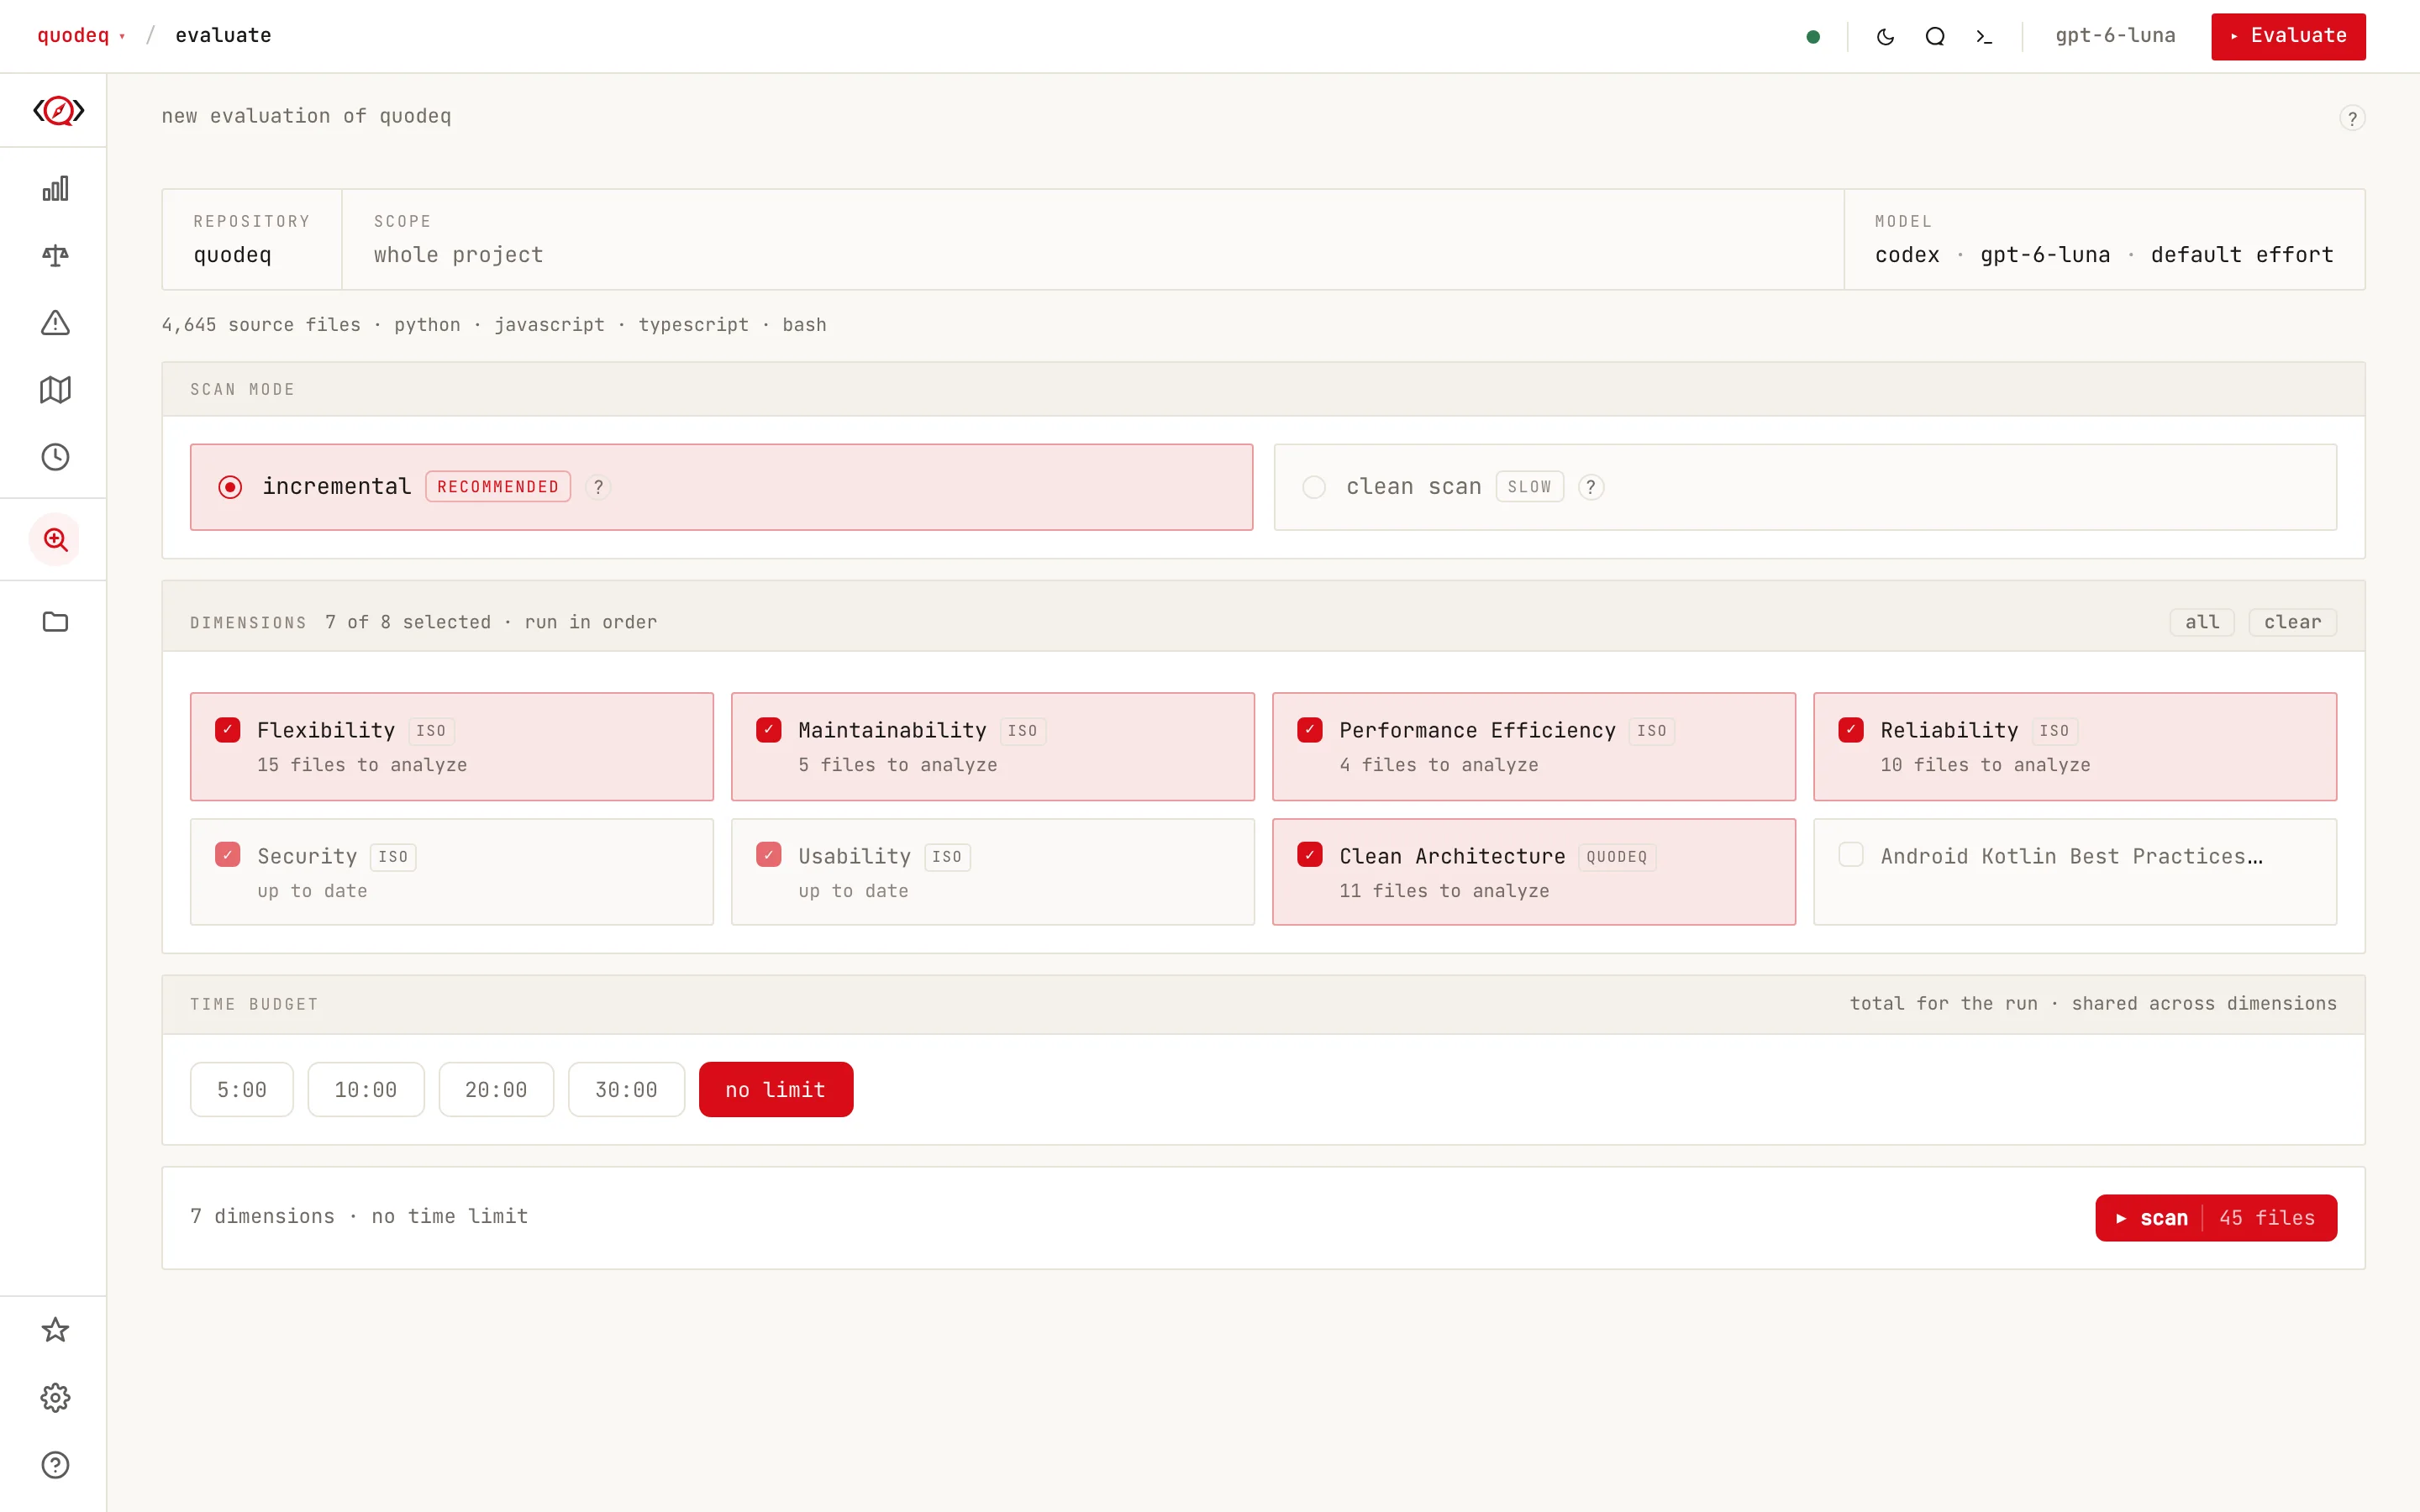
Task: Change the repository quodeq field
Action: pyautogui.click(x=252, y=240)
